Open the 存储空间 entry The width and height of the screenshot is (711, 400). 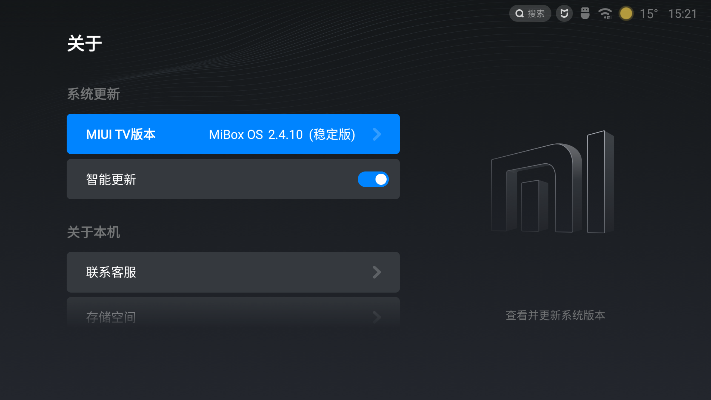[x=200, y=317]
